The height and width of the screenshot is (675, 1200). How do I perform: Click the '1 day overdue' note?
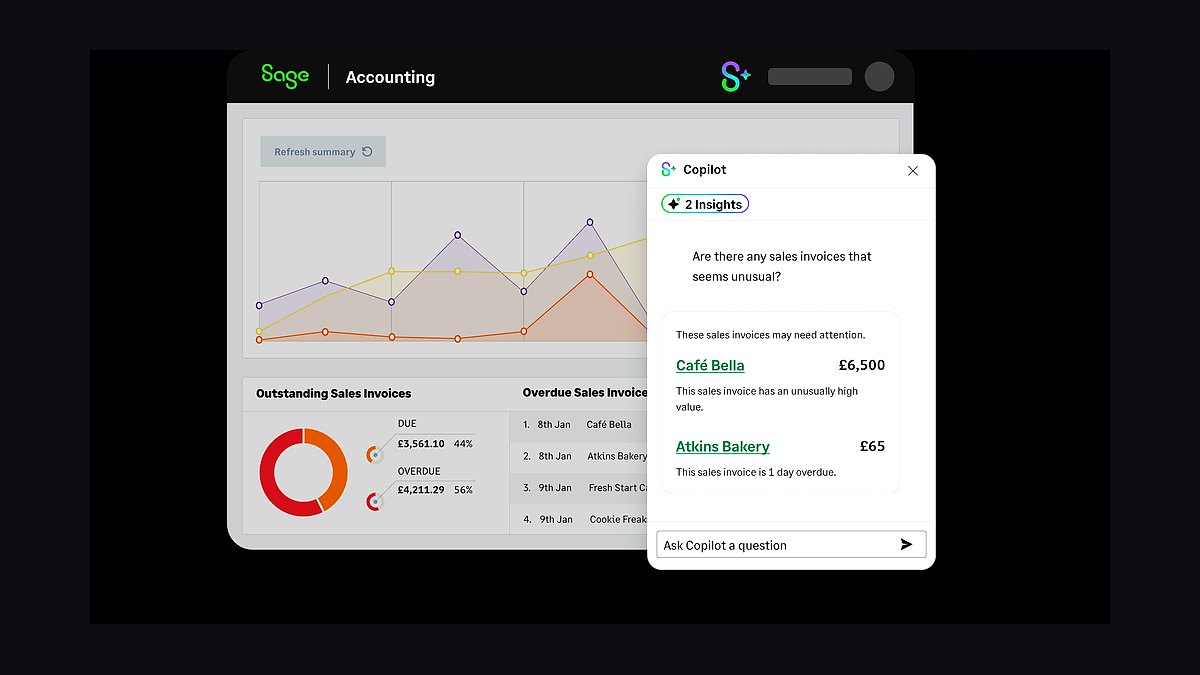click(x=756, y=472)
